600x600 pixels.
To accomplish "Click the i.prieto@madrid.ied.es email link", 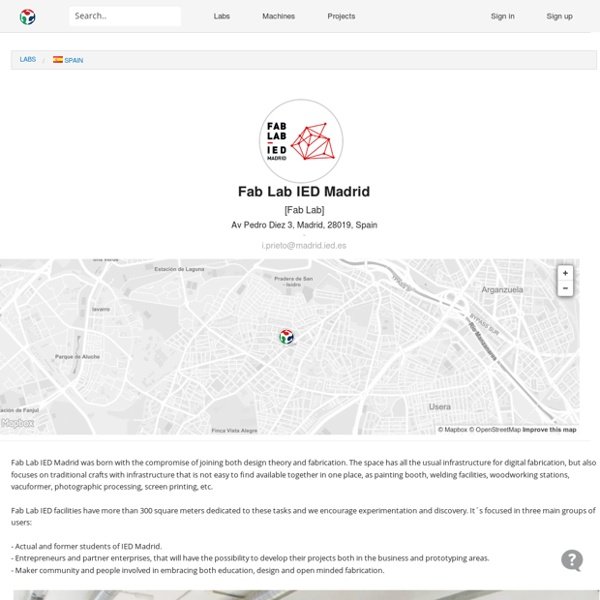I will coord(303,245).
